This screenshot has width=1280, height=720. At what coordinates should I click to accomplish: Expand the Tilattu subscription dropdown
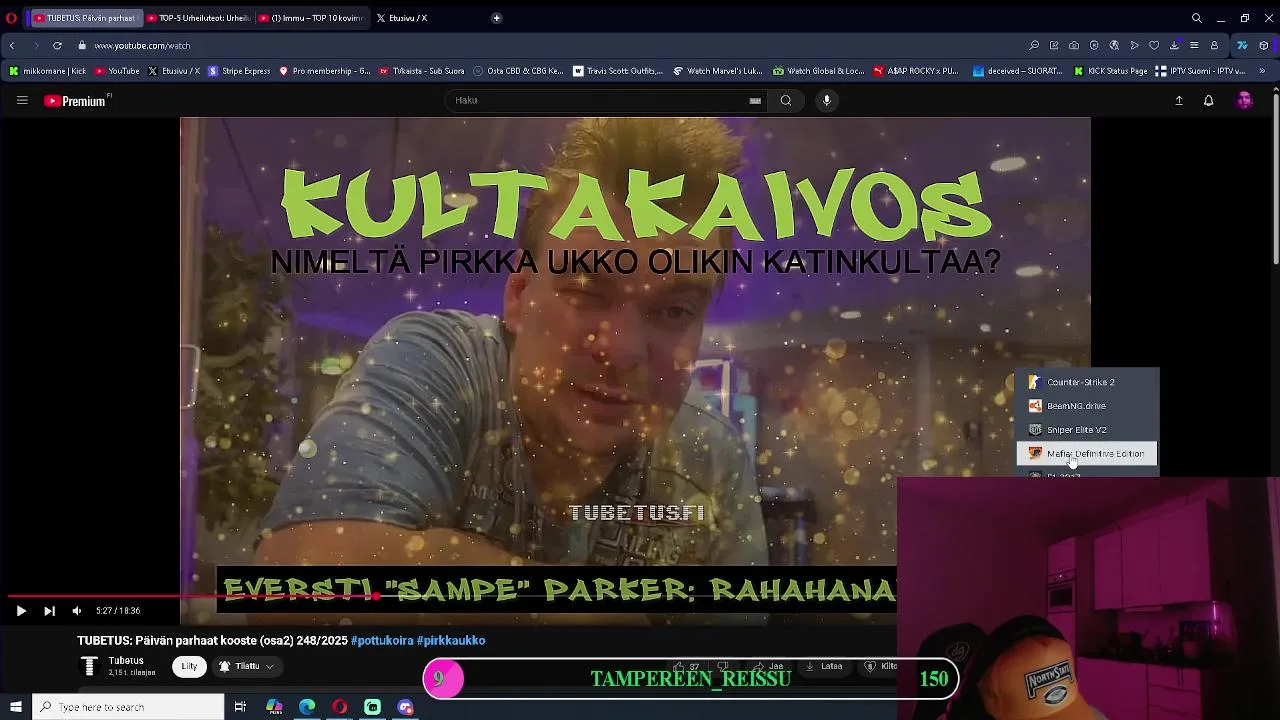pyautogui.click(x=247, y=666)
